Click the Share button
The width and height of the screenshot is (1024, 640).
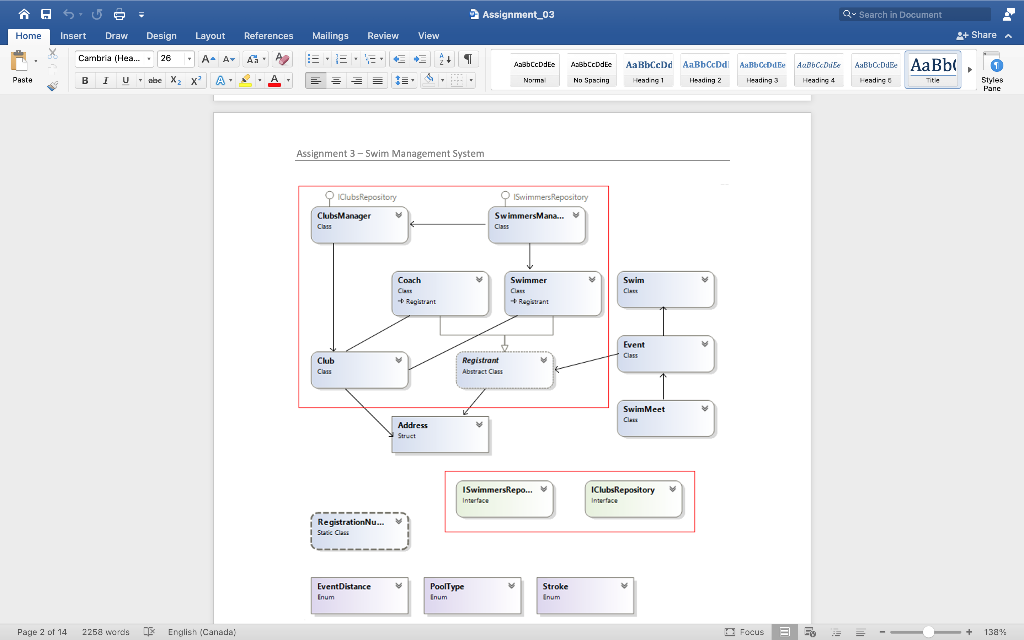pos(976,35)
